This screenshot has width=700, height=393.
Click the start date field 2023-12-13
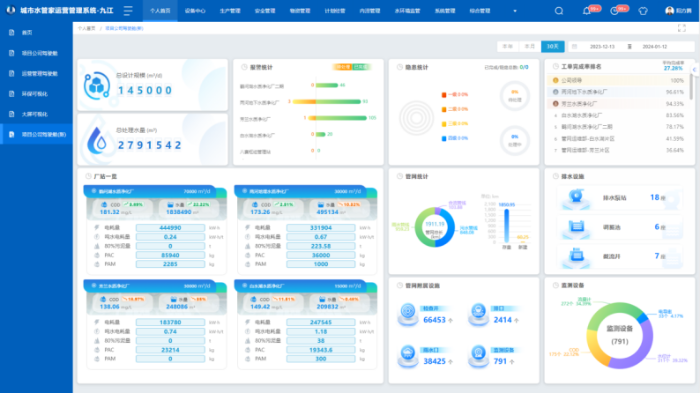point(602,46)
